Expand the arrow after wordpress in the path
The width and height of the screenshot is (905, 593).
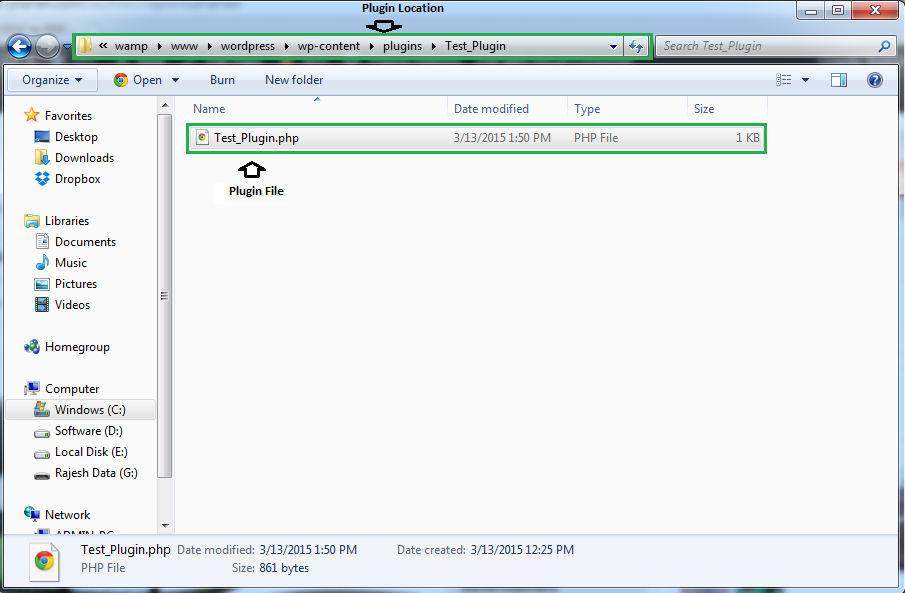click(286, 46)
